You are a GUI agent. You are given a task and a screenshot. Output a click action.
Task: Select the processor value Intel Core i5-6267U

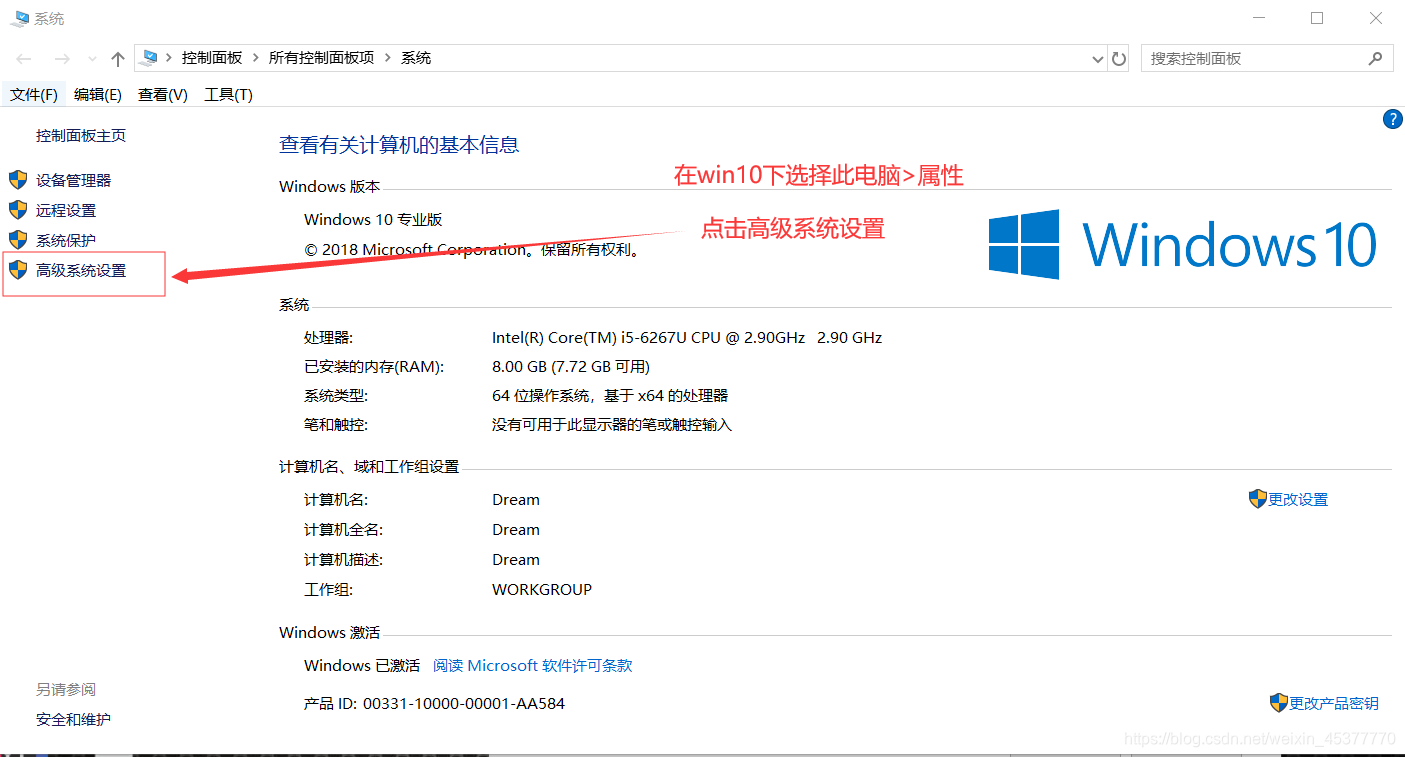(x=687, y=338)
